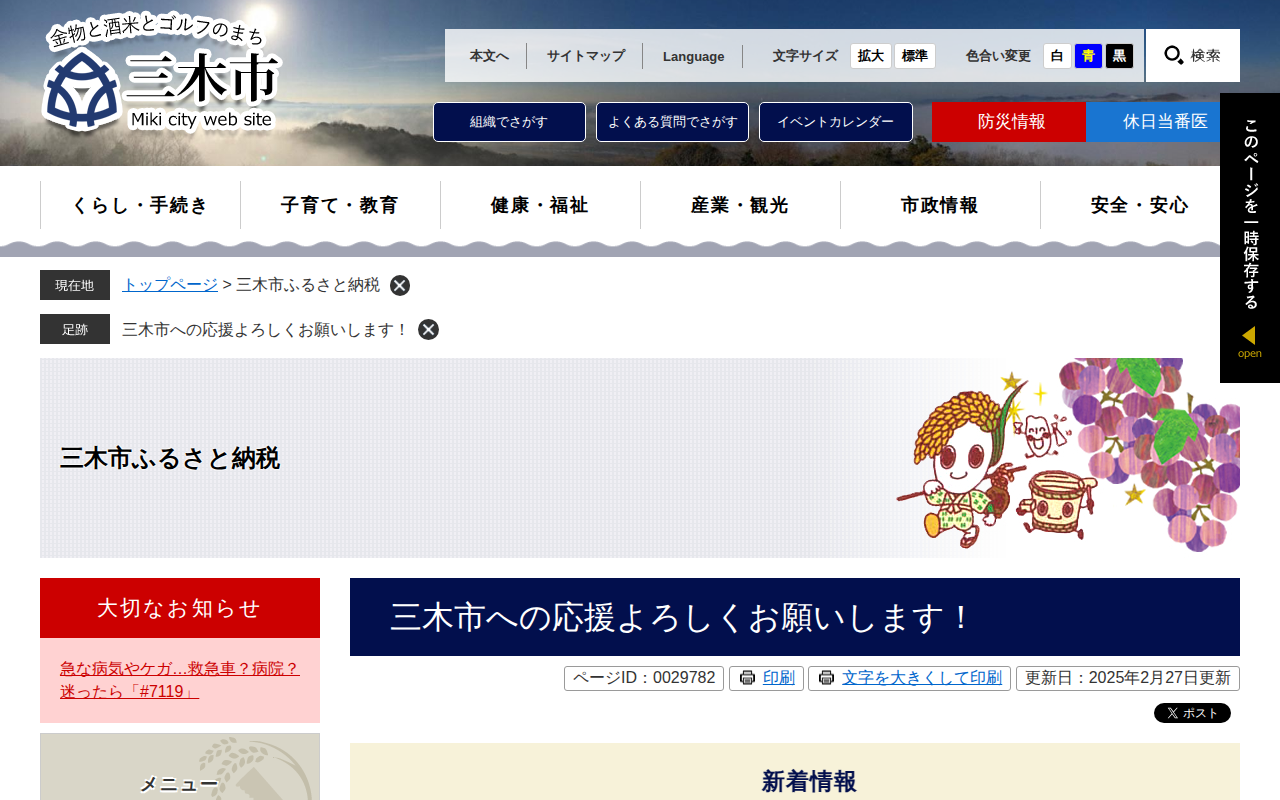Jump to main content via 本文へ
Image resolution: width=1280 pixels, height=800 pixels.
click(489, 56)
